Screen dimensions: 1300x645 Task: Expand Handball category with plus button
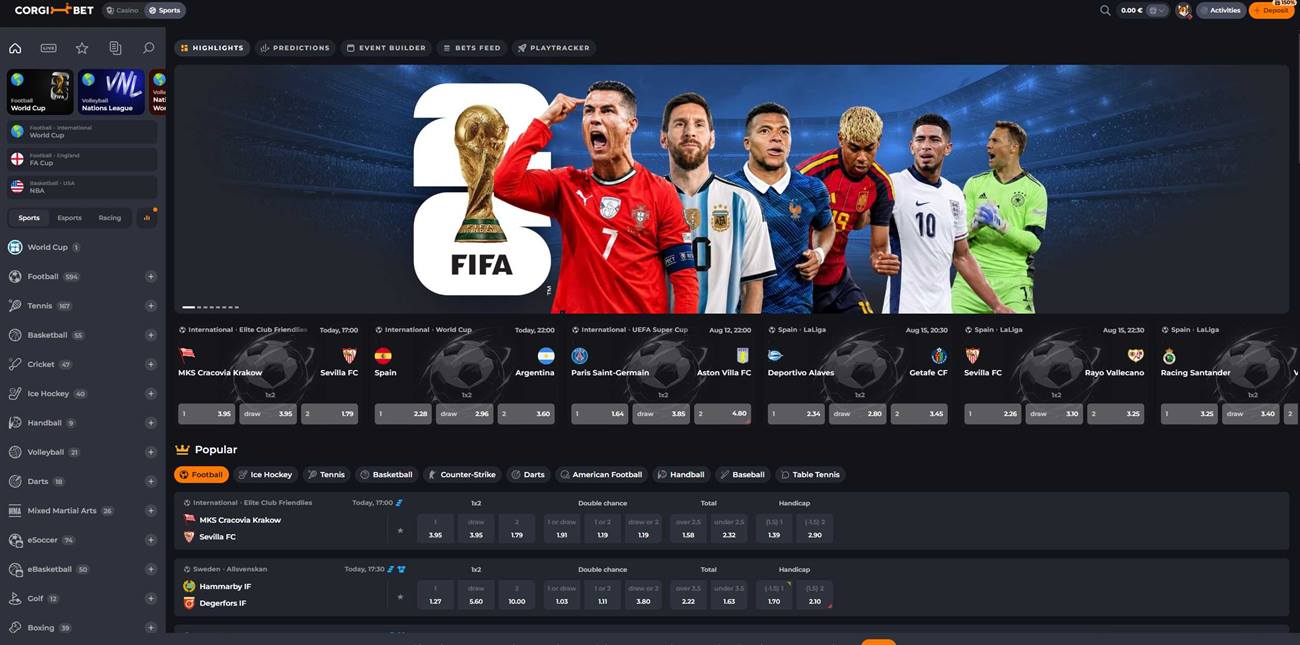[151, 423]
